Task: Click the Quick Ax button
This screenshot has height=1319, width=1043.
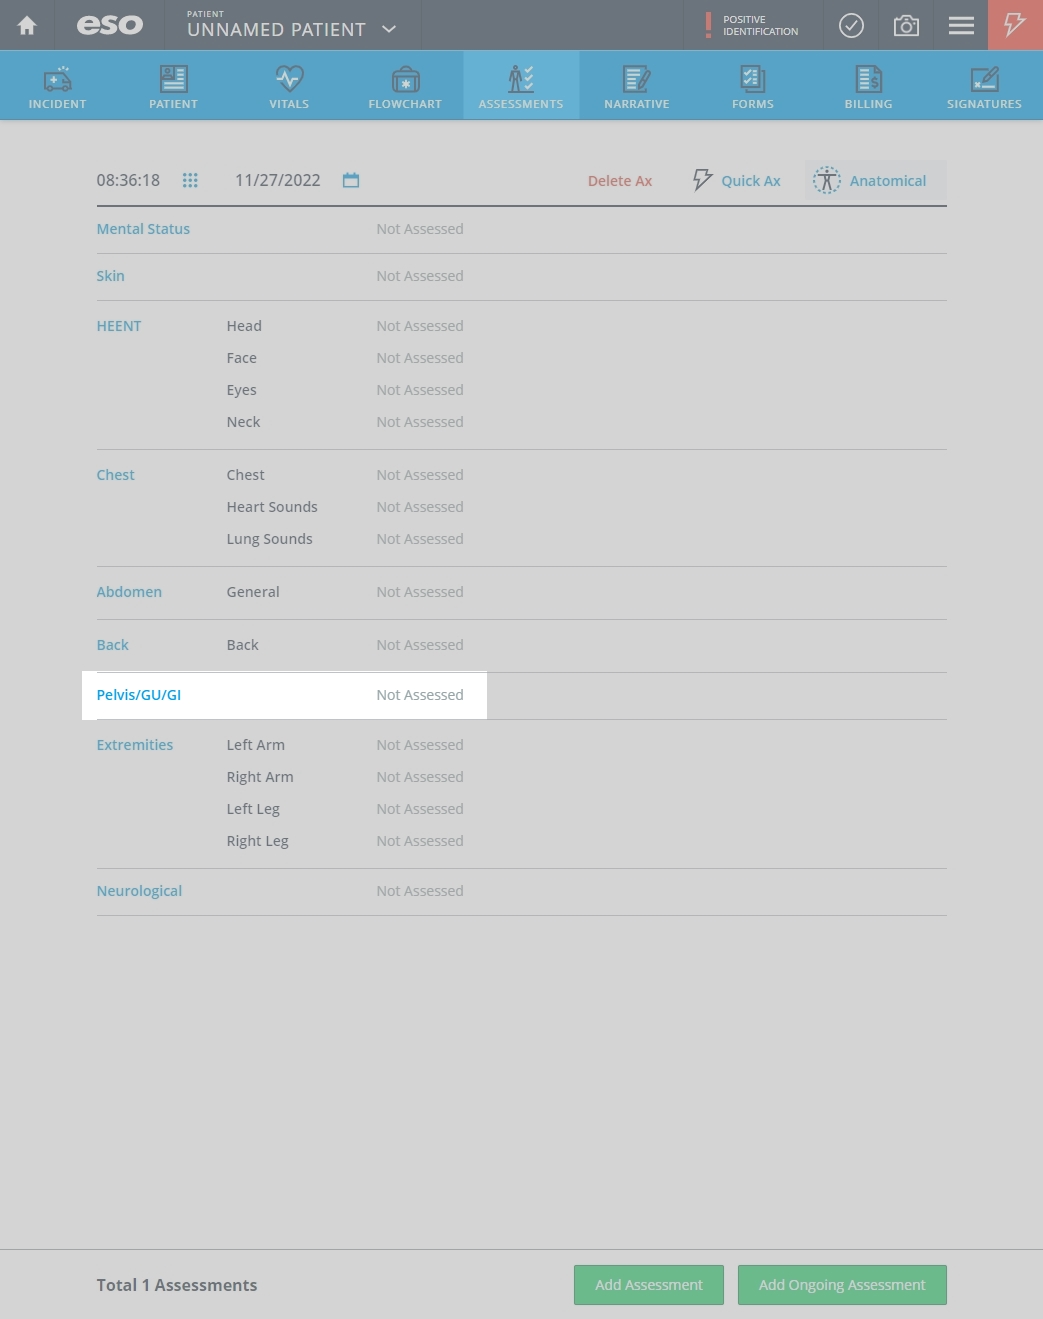Action: click(x=737, y=180)
